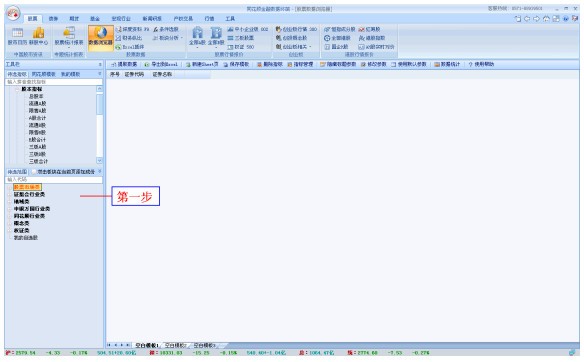Click the indicator pinyin search field
The height and width of the screenshot is (362, 584).
click(x=54, y=82)
